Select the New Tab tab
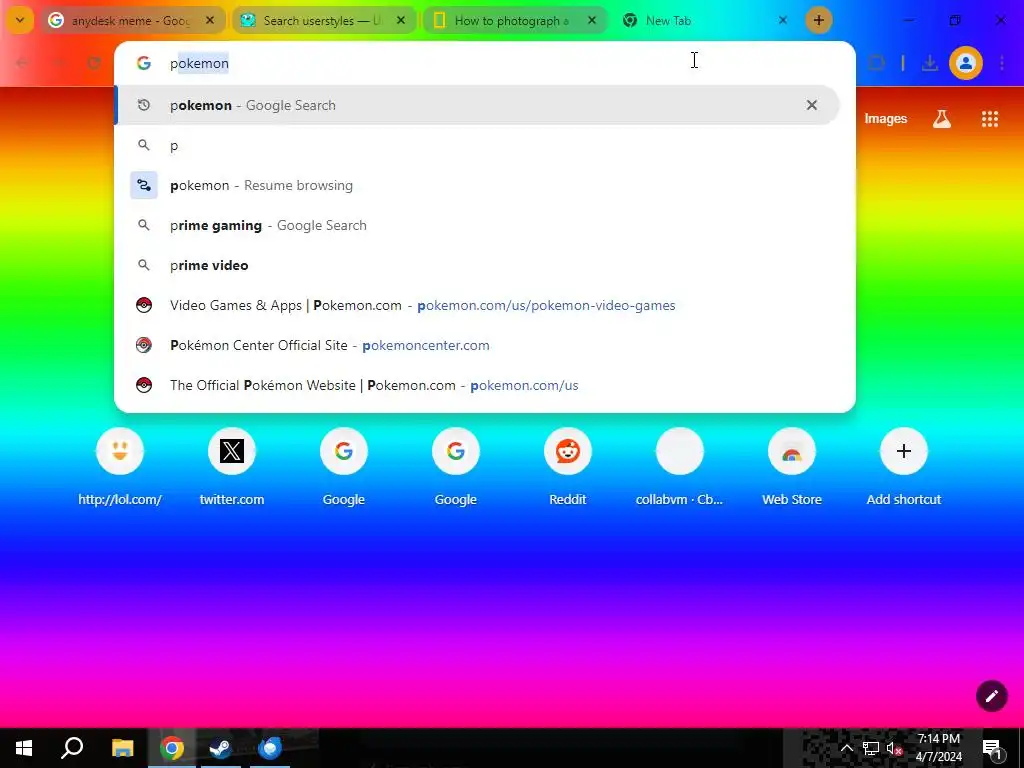1024x768 pixels. click(705, 21)
